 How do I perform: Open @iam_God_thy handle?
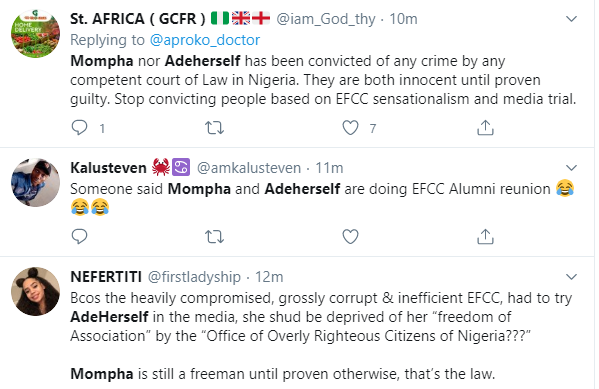(x=326, y=19)
